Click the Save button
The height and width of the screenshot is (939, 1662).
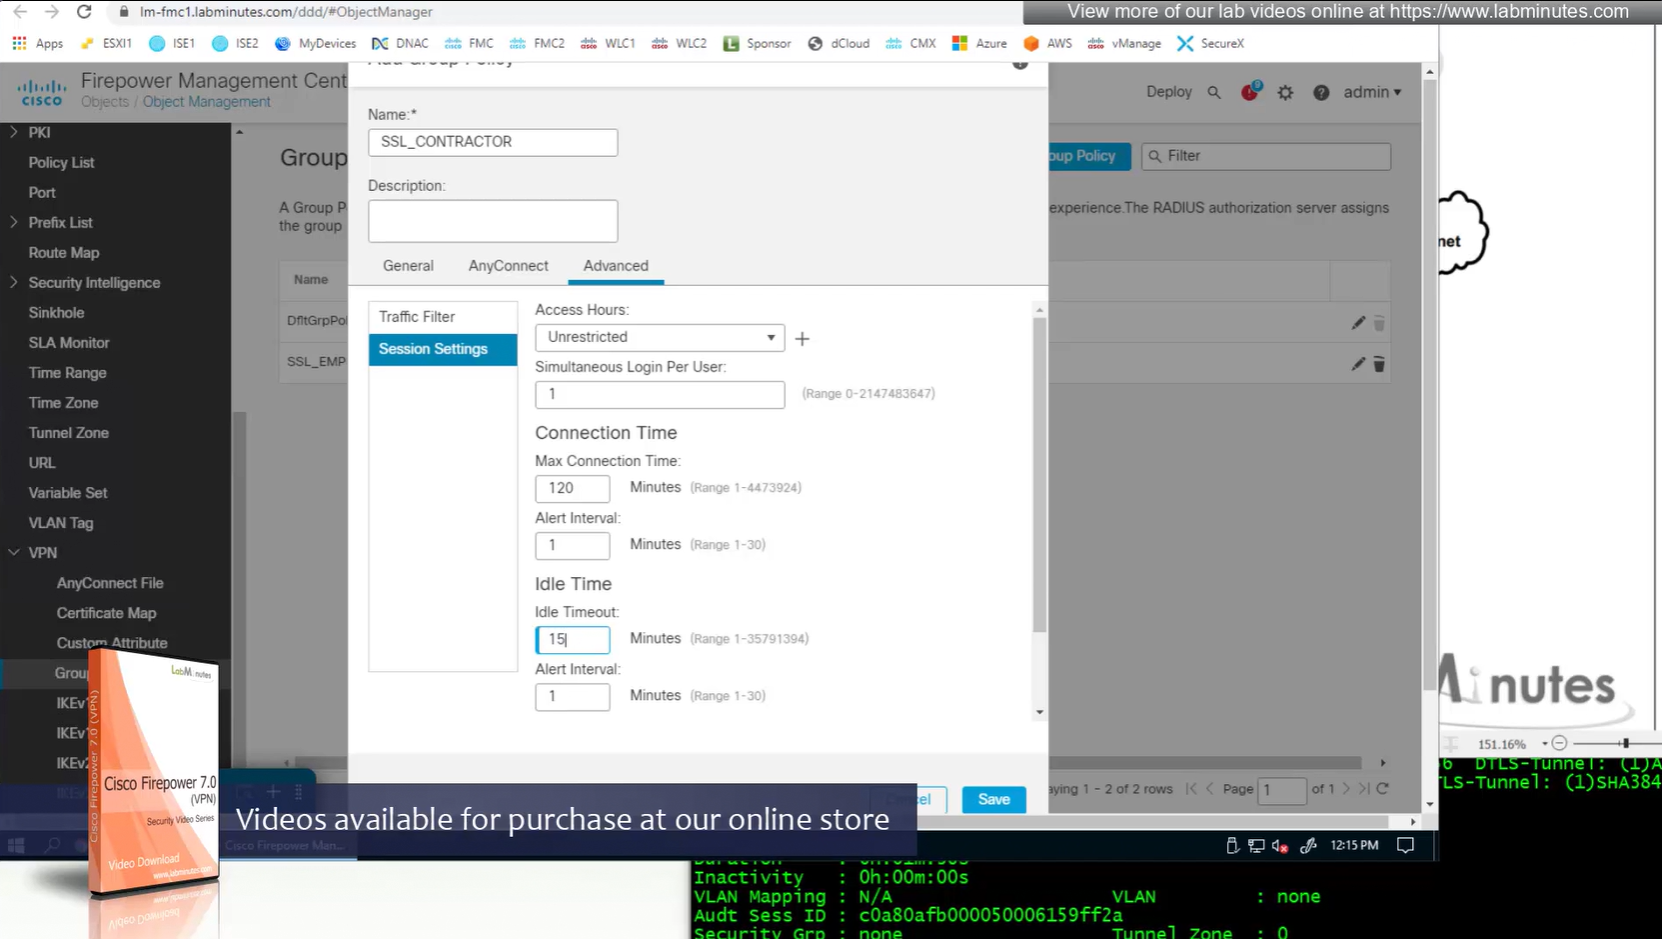993,799
